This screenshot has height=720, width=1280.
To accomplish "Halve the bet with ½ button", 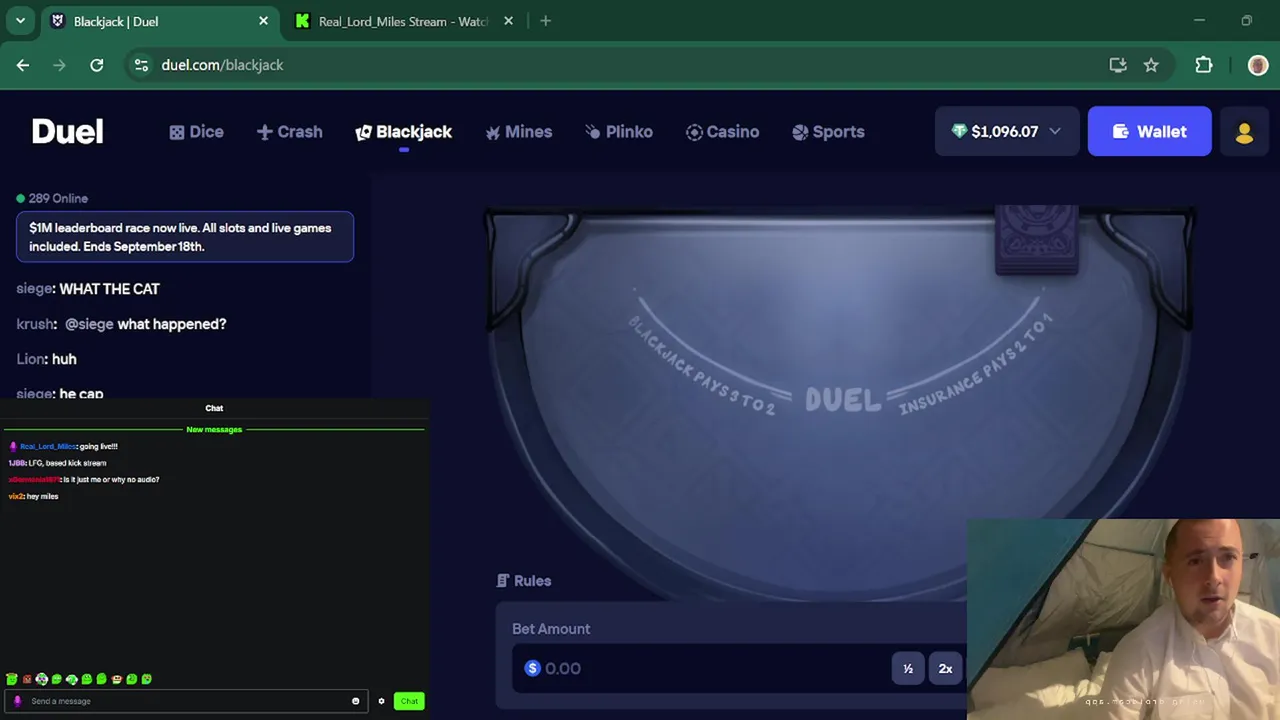I will pos(908,668).
